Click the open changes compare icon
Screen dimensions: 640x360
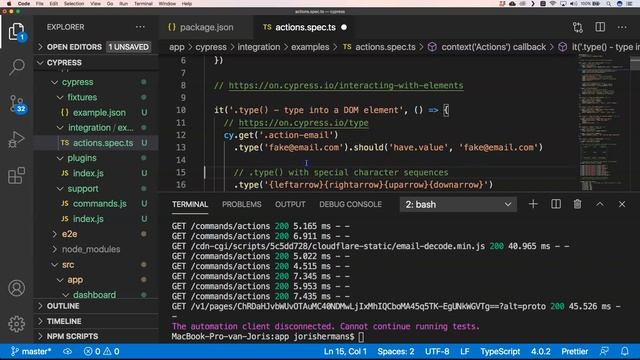click(578, 27)
